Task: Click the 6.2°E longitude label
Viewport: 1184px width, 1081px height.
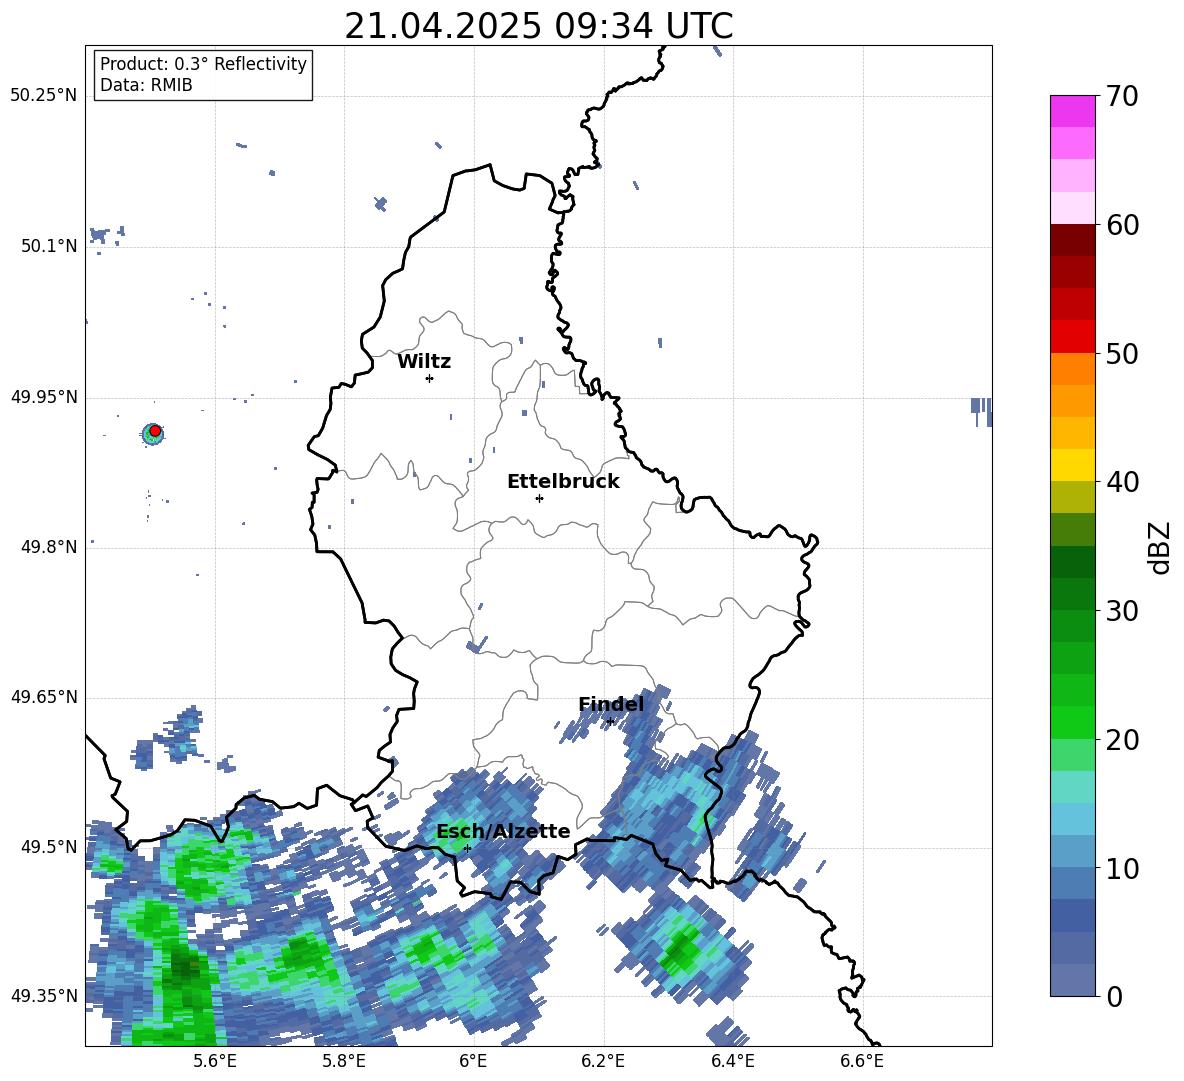Action: 603,1061
